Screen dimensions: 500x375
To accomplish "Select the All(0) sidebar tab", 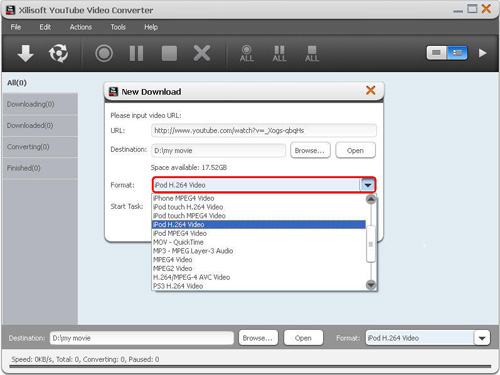I will [x=40, y=83].
